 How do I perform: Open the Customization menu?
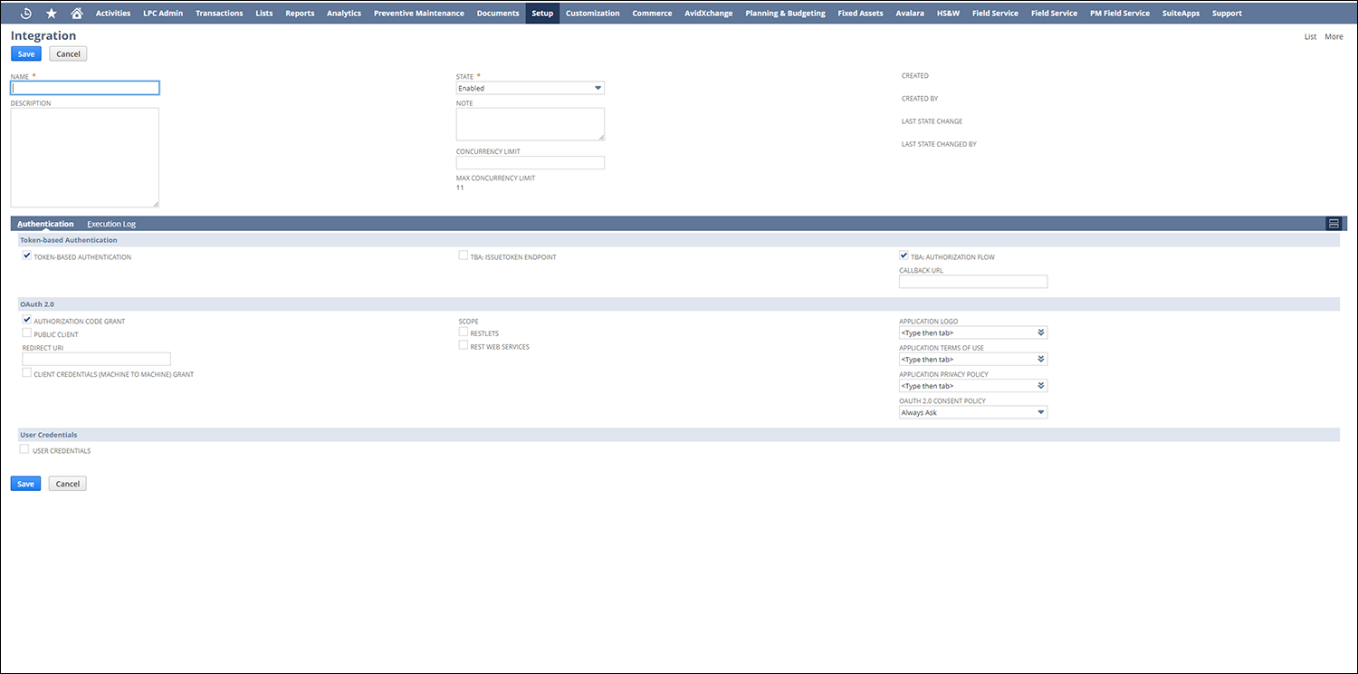[x=592, y=13]
